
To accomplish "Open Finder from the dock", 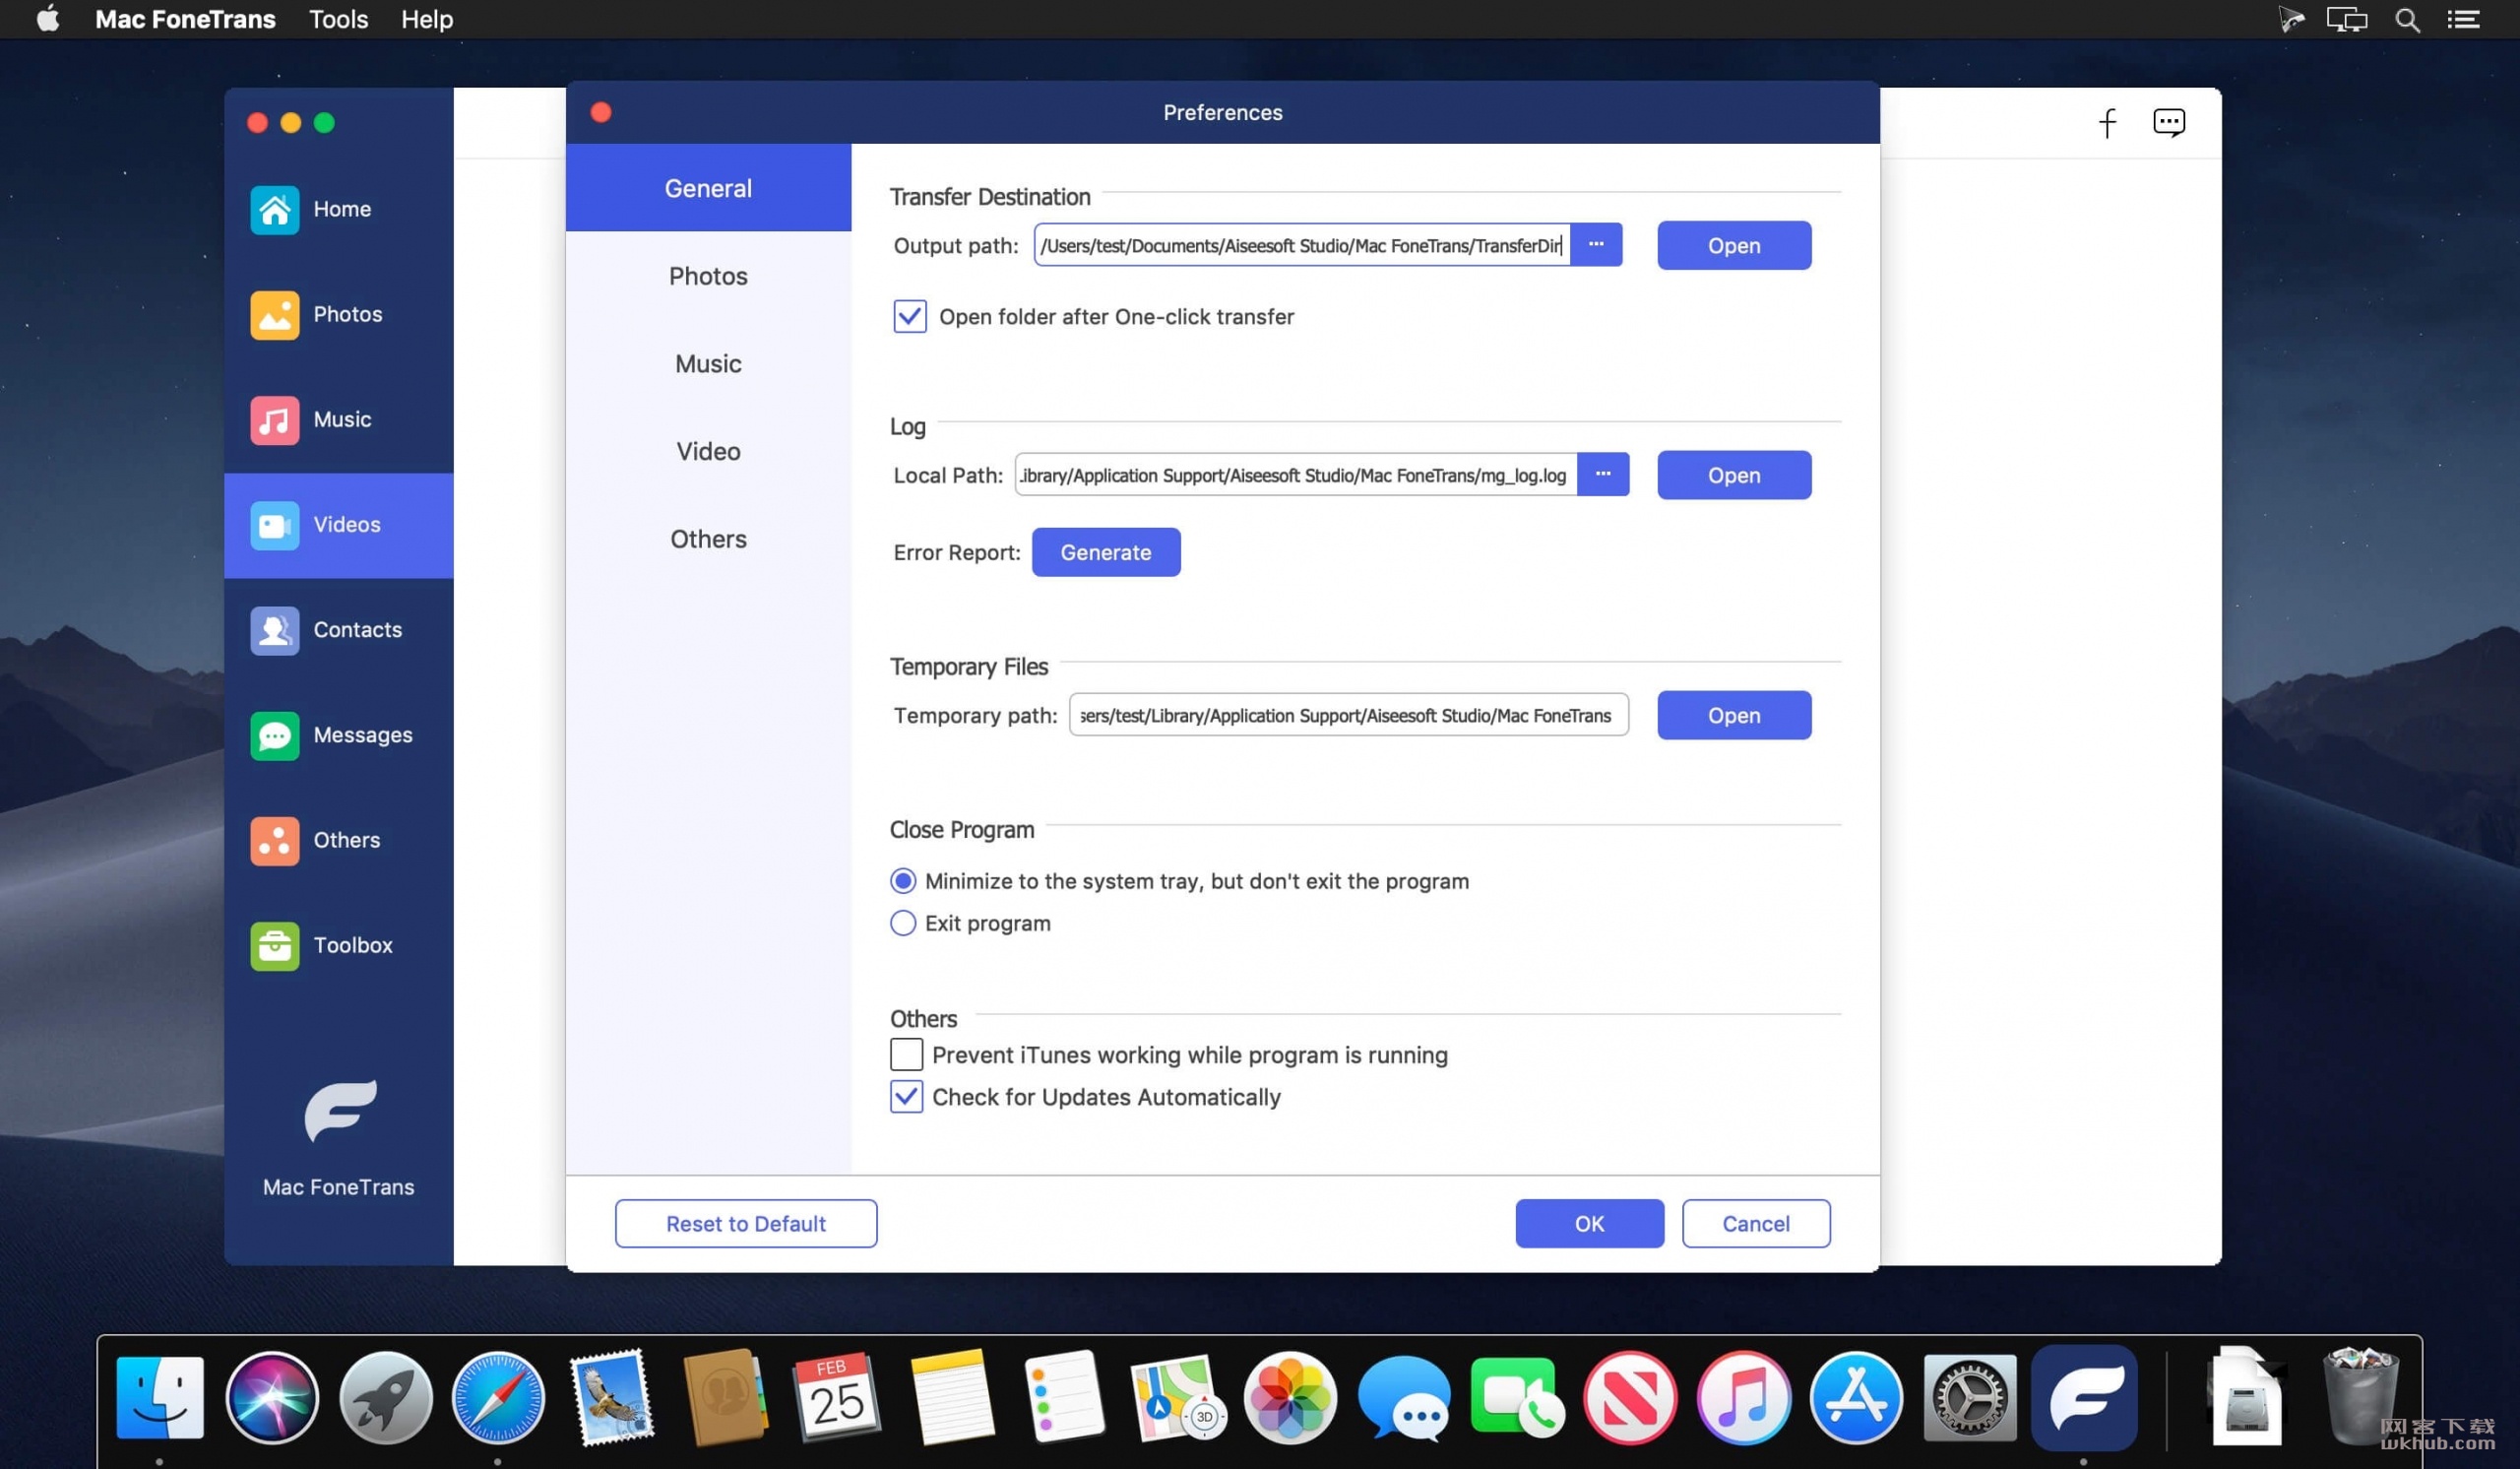I will click(160, 1397).
